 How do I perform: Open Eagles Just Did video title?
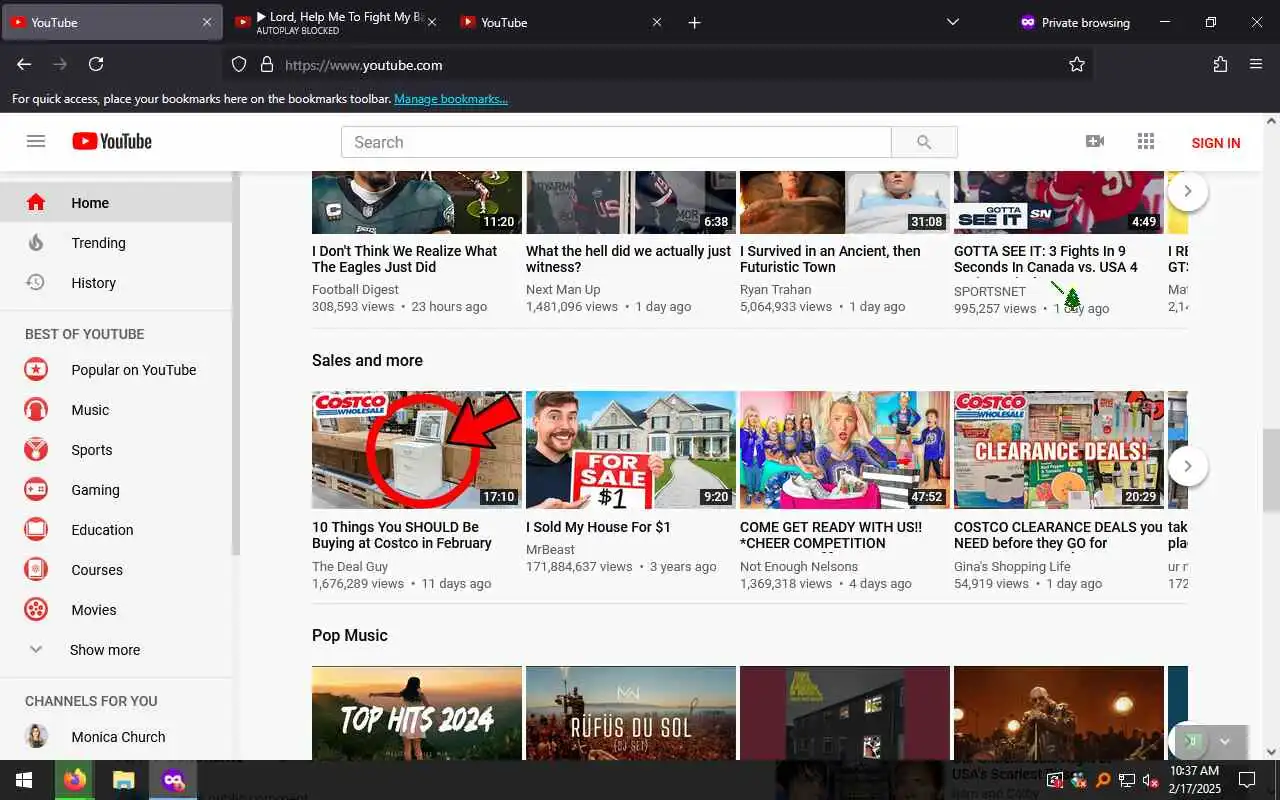405,259
